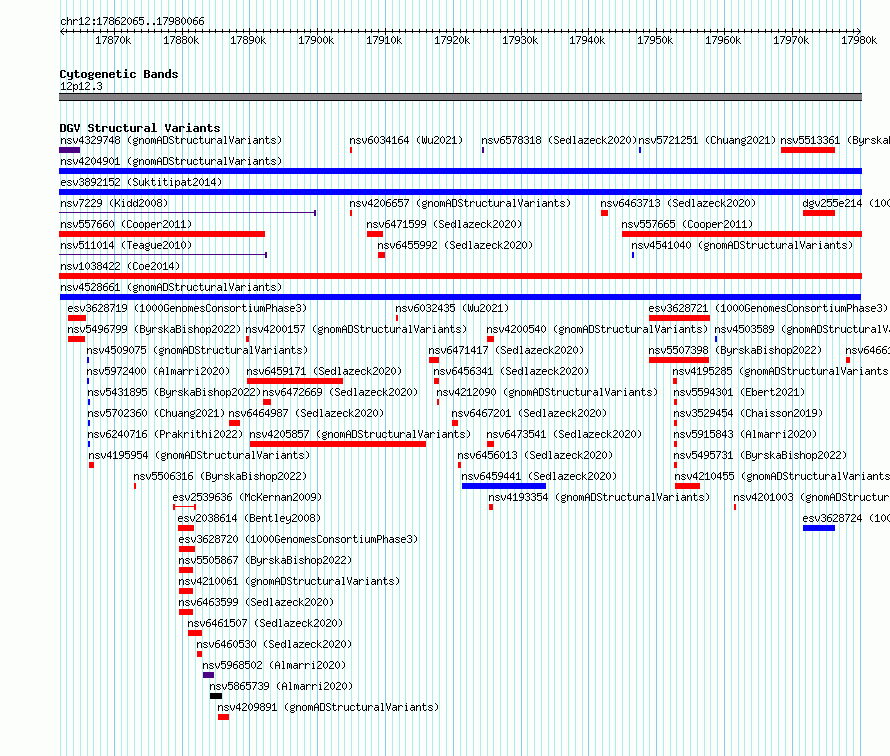The width and height of the screenshot is (890, 756).
Task: Open nsv6032435 (Wu2021) label
Action: coord(452,308)
